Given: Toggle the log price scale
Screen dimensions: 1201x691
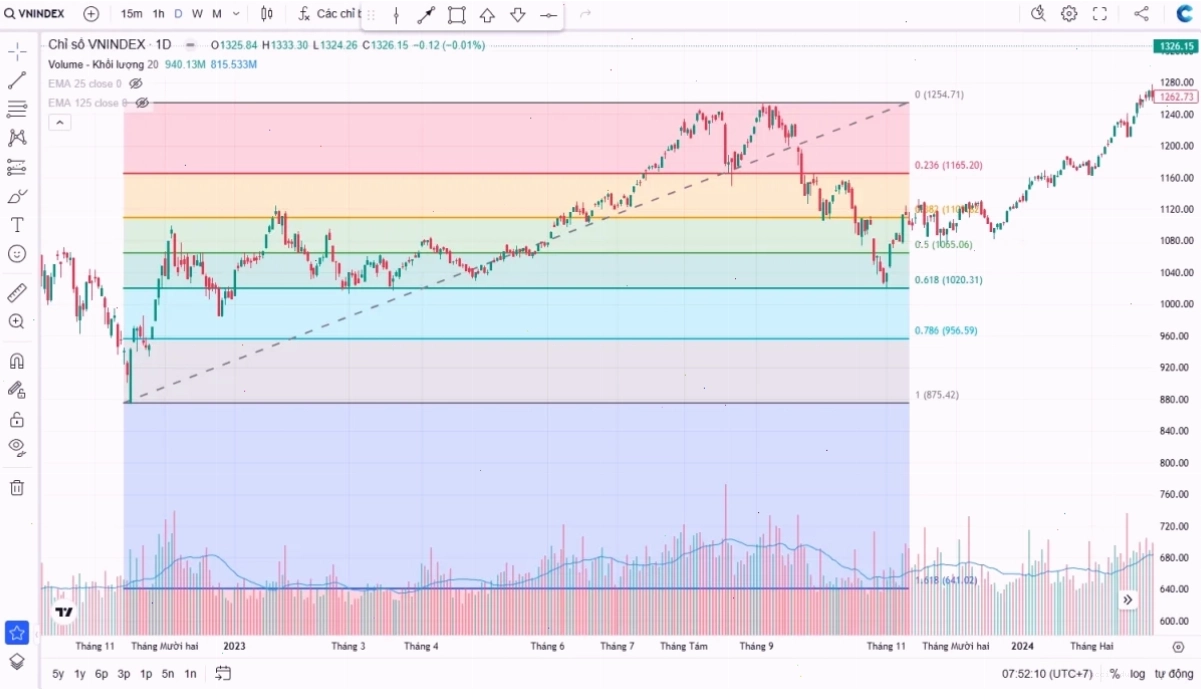Looking at the screenshot, I should tap(1139, 674).
